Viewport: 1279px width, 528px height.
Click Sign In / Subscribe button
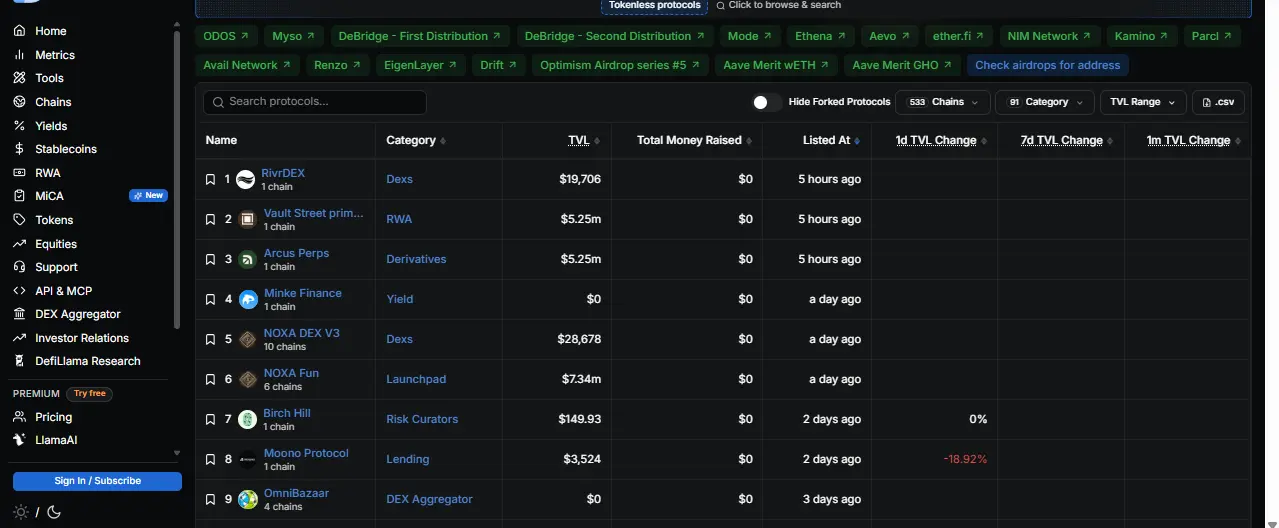point(97,481)
